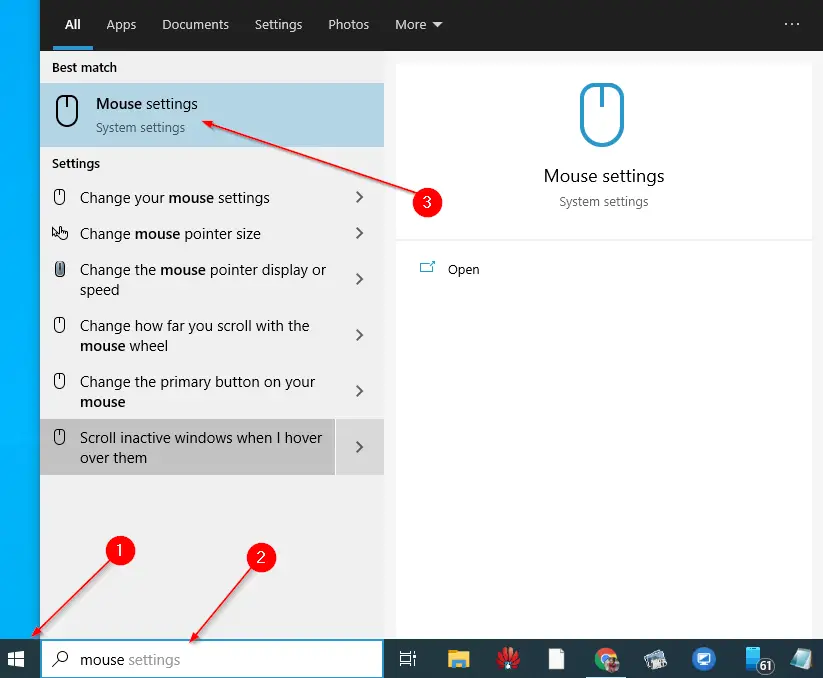Click the taskbar search input field
Screen dimensions: 823x678
[x=212, y=659]
